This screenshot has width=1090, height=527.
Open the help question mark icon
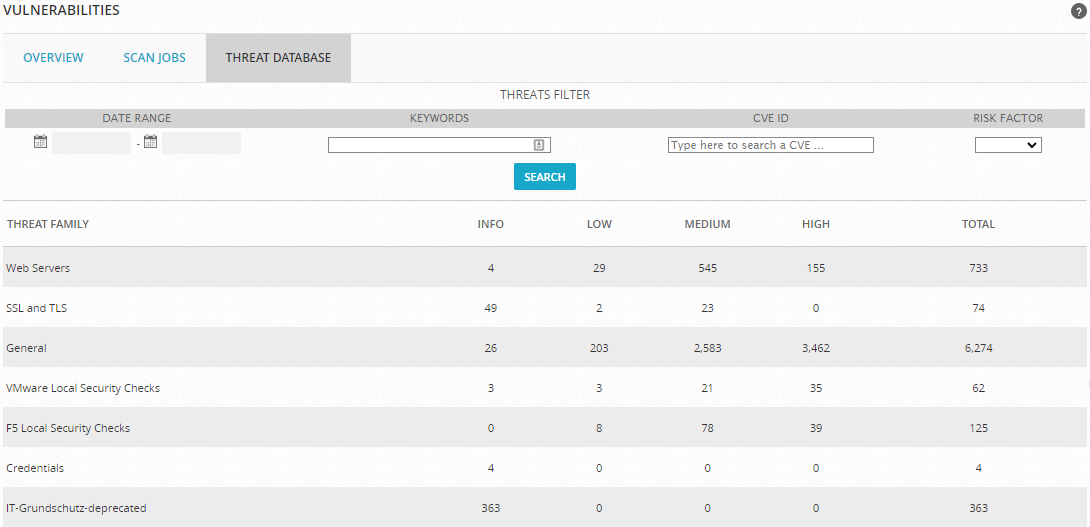tap(1078, 11)
